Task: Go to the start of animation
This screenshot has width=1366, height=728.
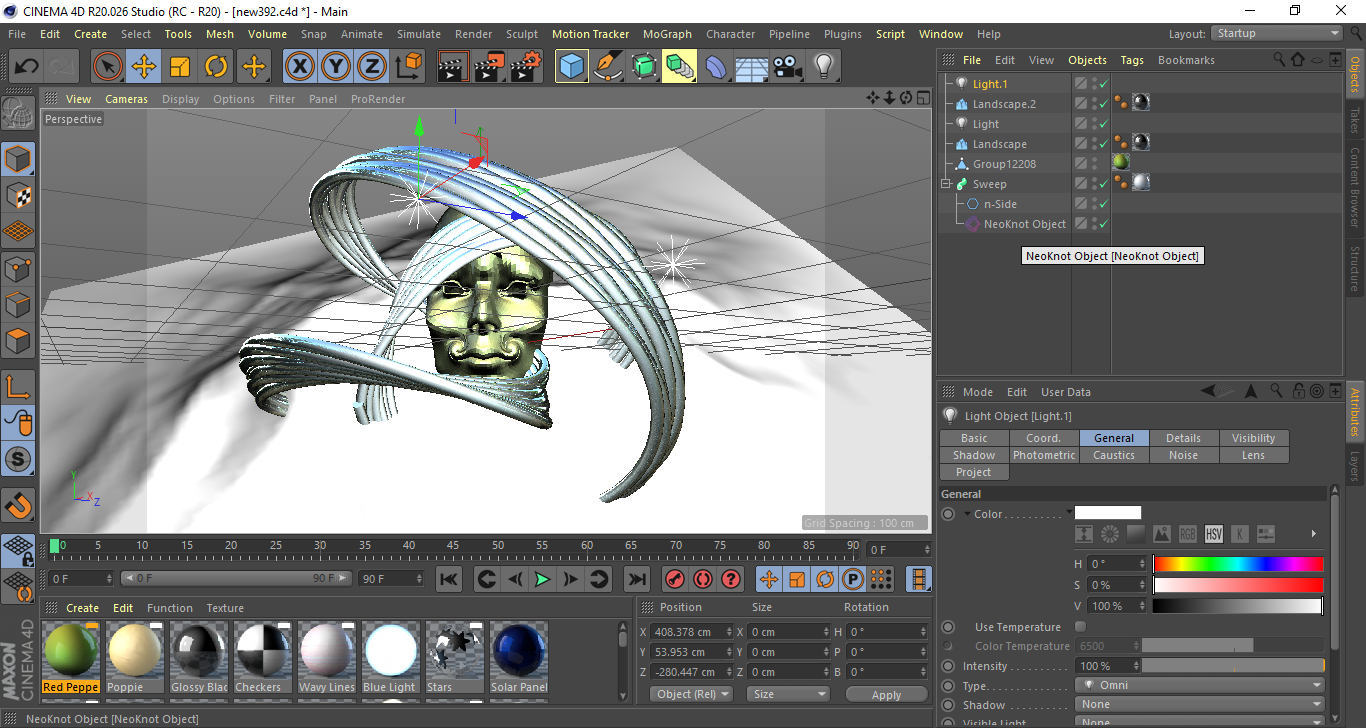Action: [449, 579]
